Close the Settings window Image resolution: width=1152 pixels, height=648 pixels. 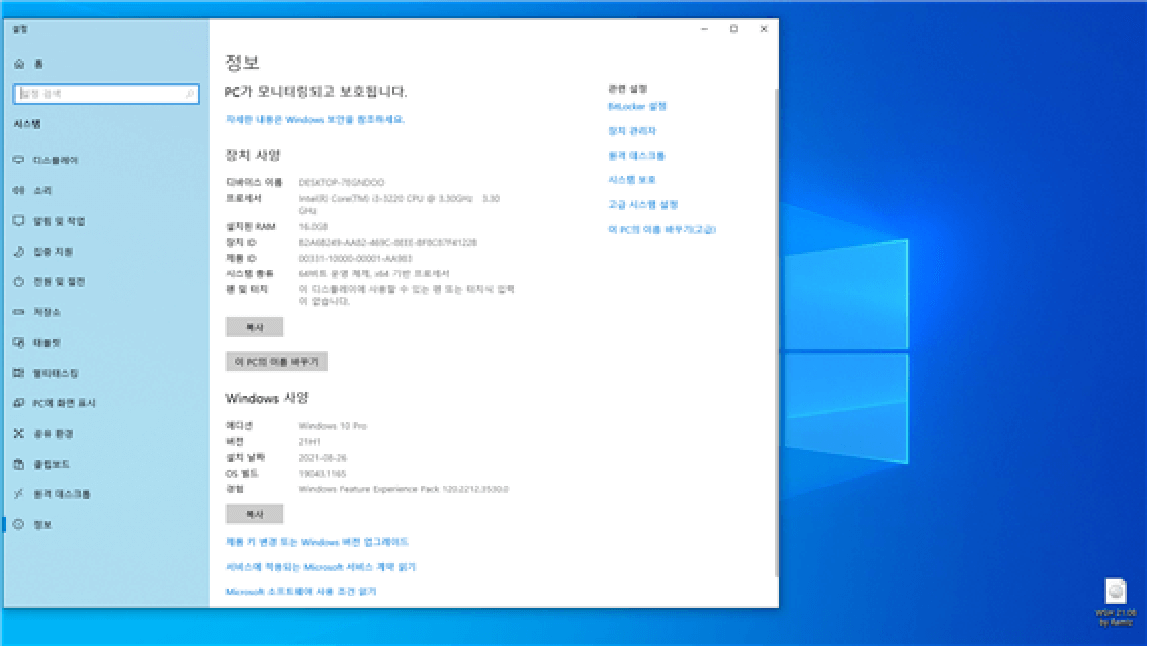pyautogui.click(x=766, y=29)
